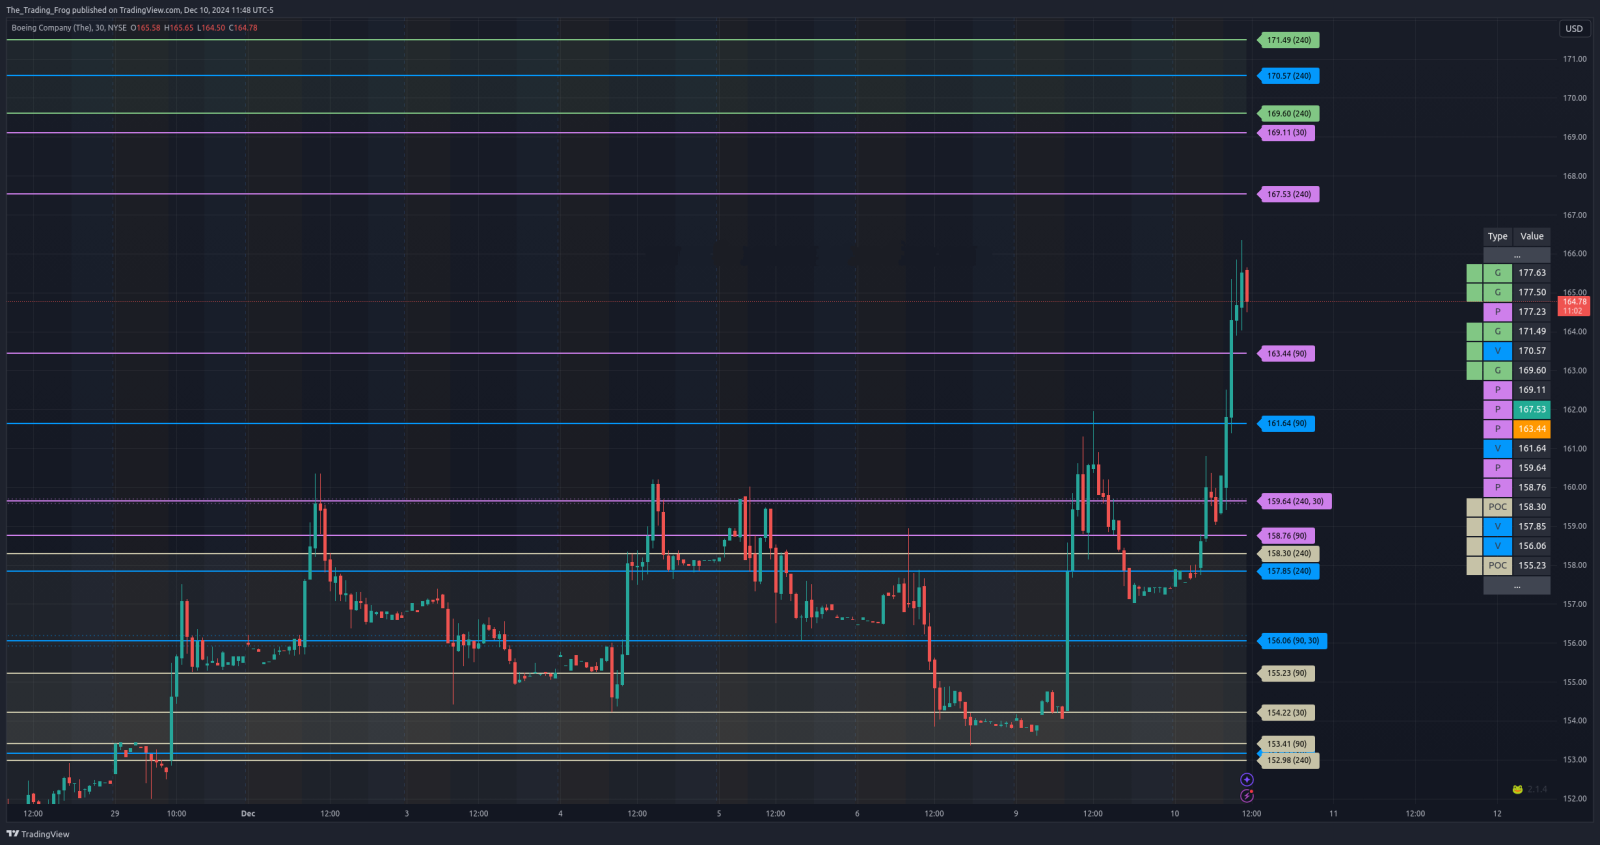Select the blue 170.57 (240) level label
The width and height of the screenshot is (1600, 845).
(1288, 76)
